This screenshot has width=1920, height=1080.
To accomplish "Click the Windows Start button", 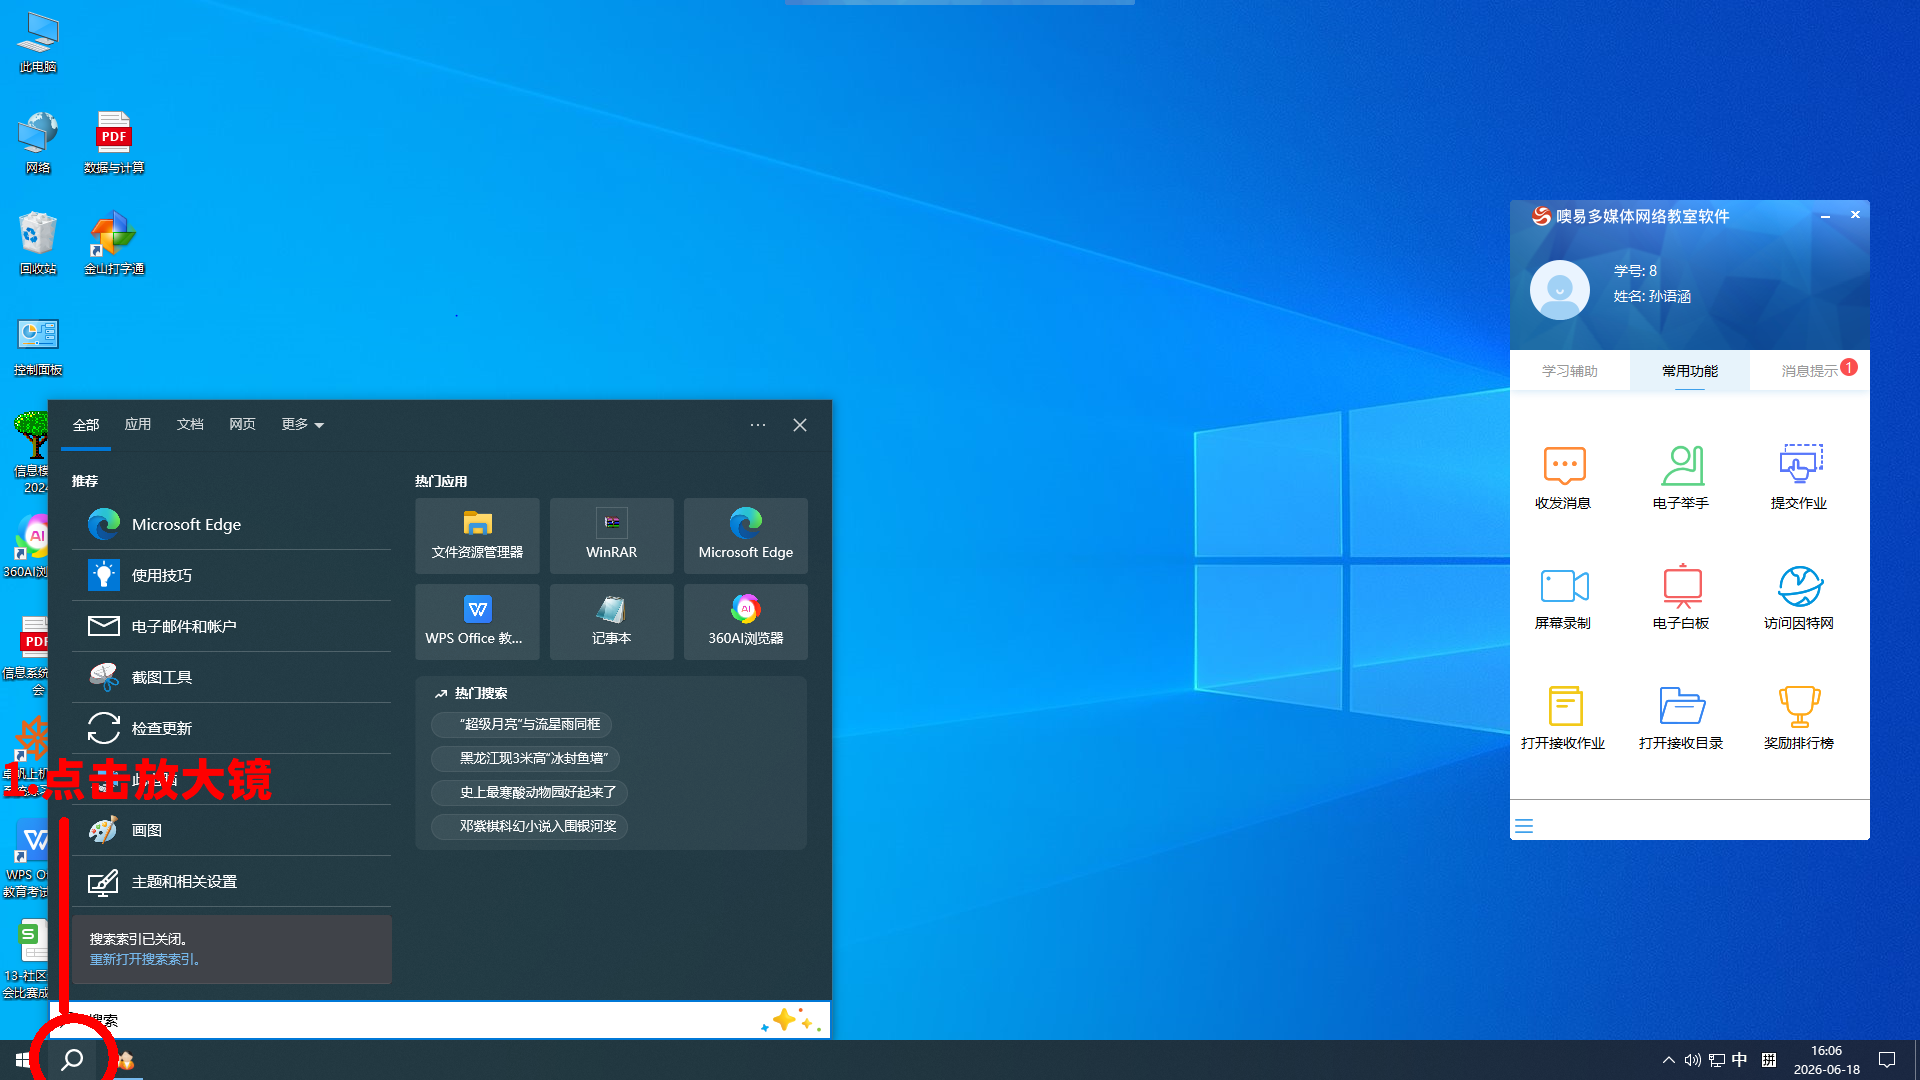I will pyautogui.click(x=22, y=1060).
